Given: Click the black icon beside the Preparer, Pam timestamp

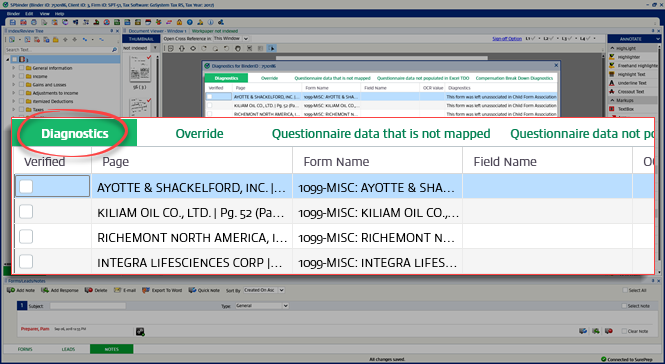Looking at the screenshot, I should click(140, 332).
